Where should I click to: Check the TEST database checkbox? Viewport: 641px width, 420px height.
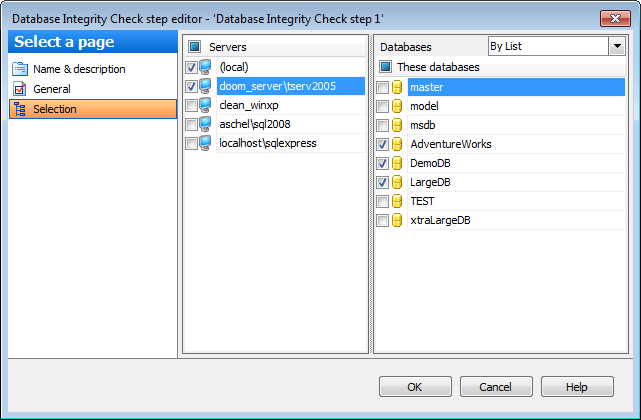coord(382,201)
